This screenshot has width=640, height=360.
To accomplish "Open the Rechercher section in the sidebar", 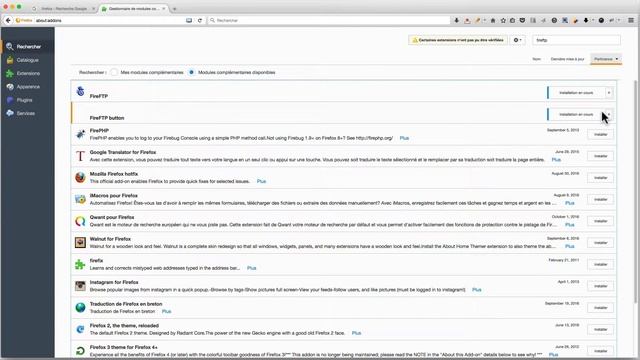I will click(27, 47).
